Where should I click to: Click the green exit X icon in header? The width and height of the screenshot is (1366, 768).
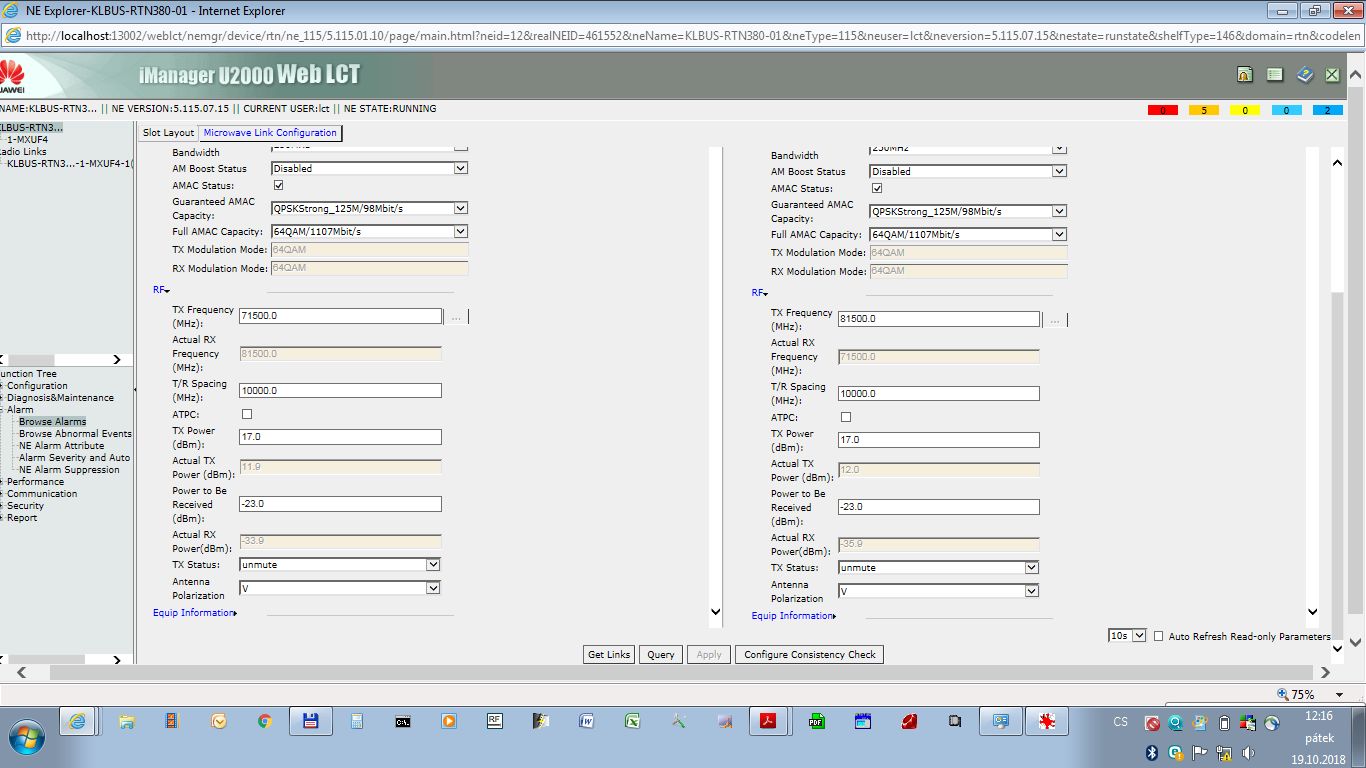[1332, 75]
